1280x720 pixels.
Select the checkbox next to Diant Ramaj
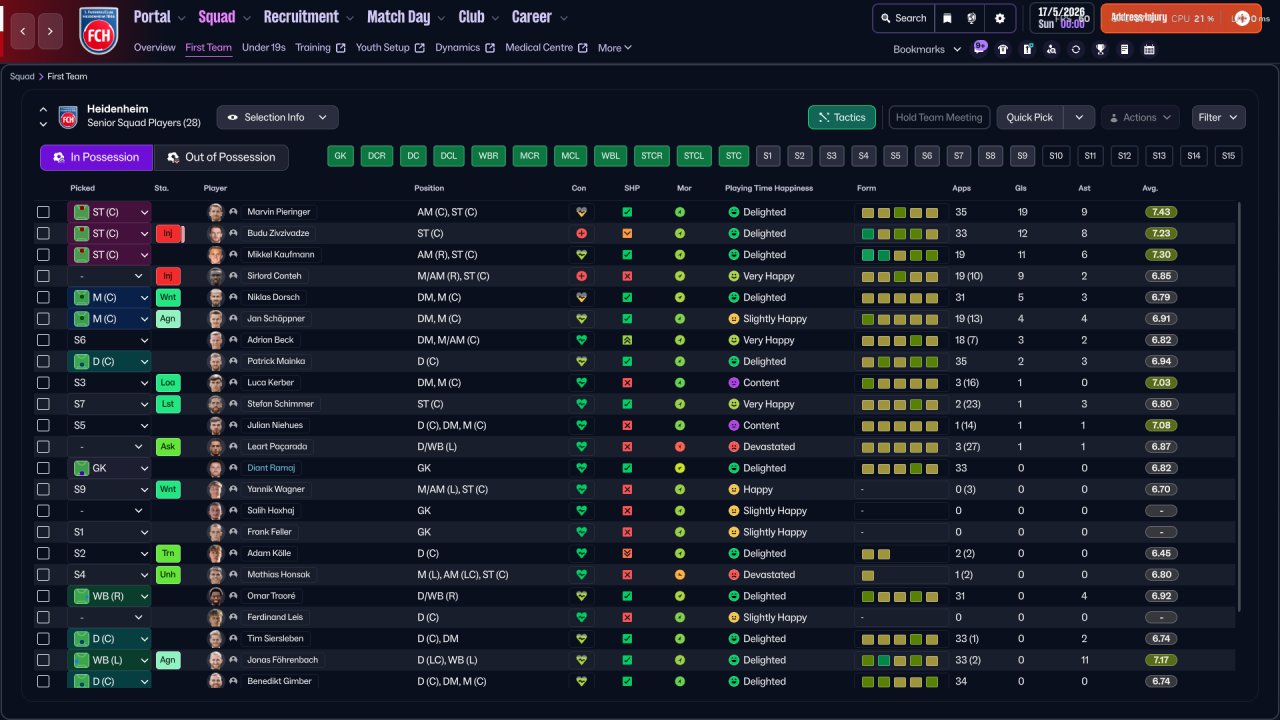pyautogui.click(x=43, y=468)
